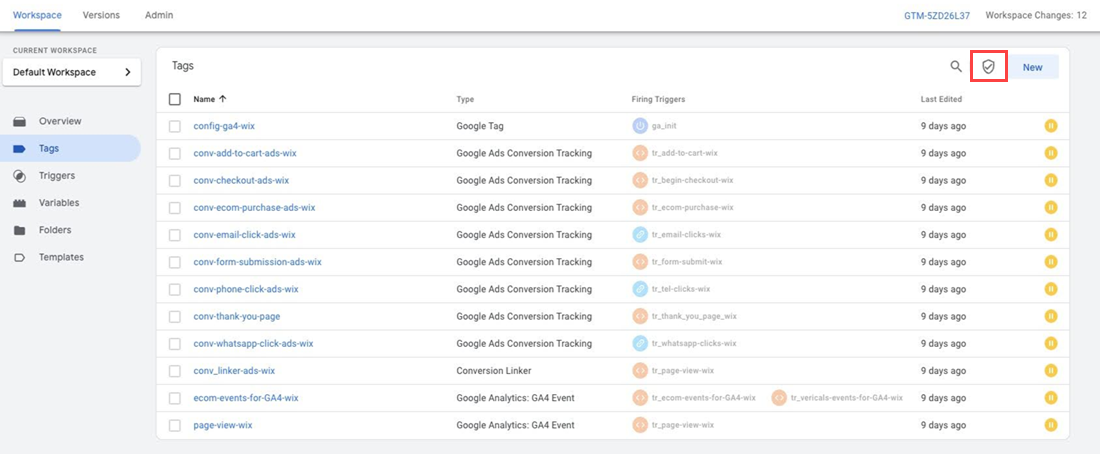Open the Admin tab
Image resolution: width=1100 pixels, height=454 pixels.
pyautogui.click(x=159, y=15)
